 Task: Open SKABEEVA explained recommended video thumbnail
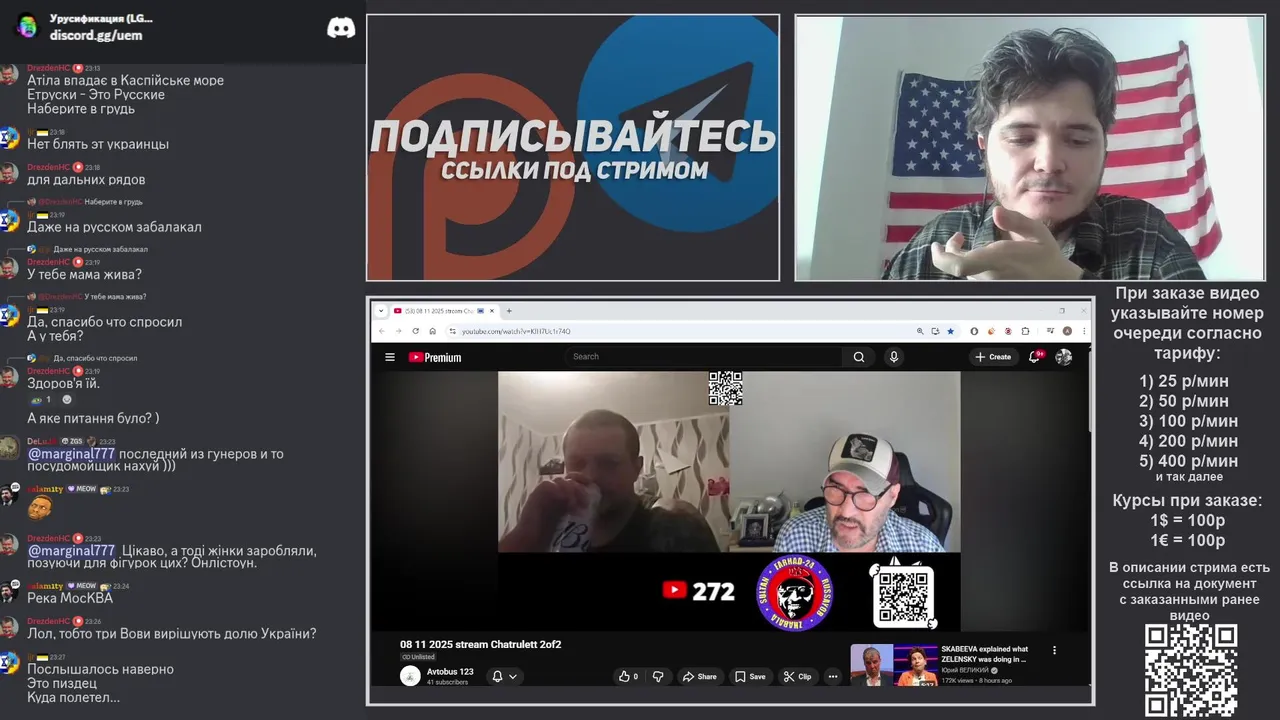(894, 666)
